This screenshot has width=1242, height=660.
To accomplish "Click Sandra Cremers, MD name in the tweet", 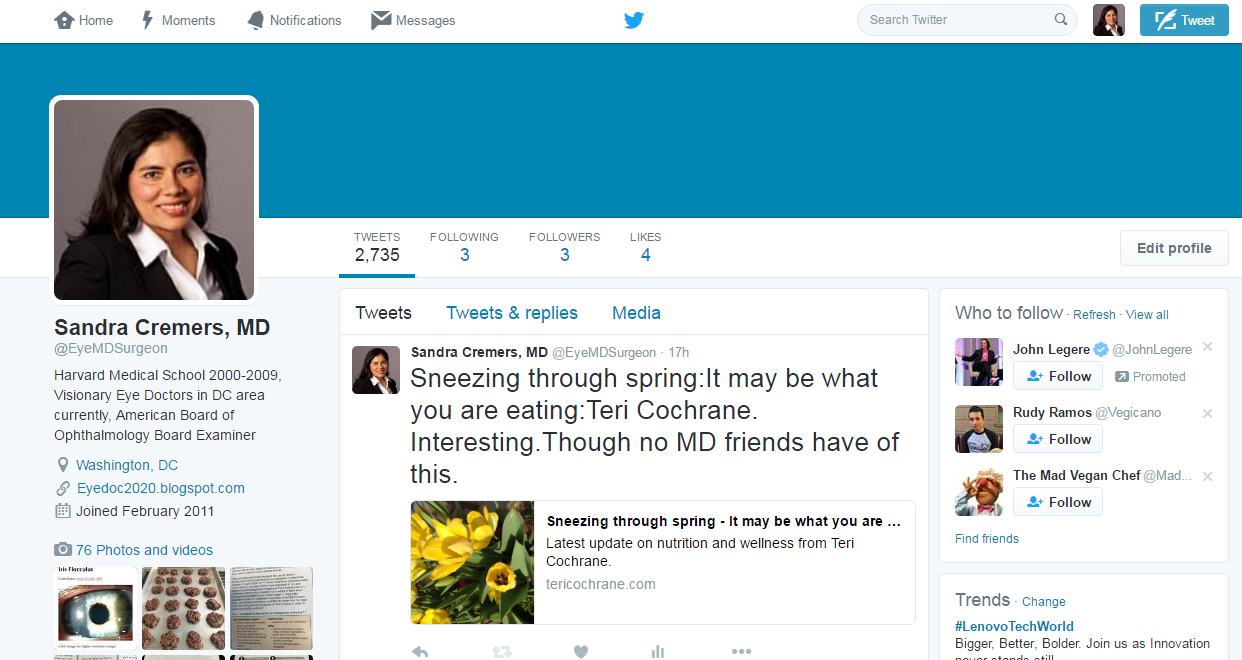I will pyautogui.click(x=479, y=352).
